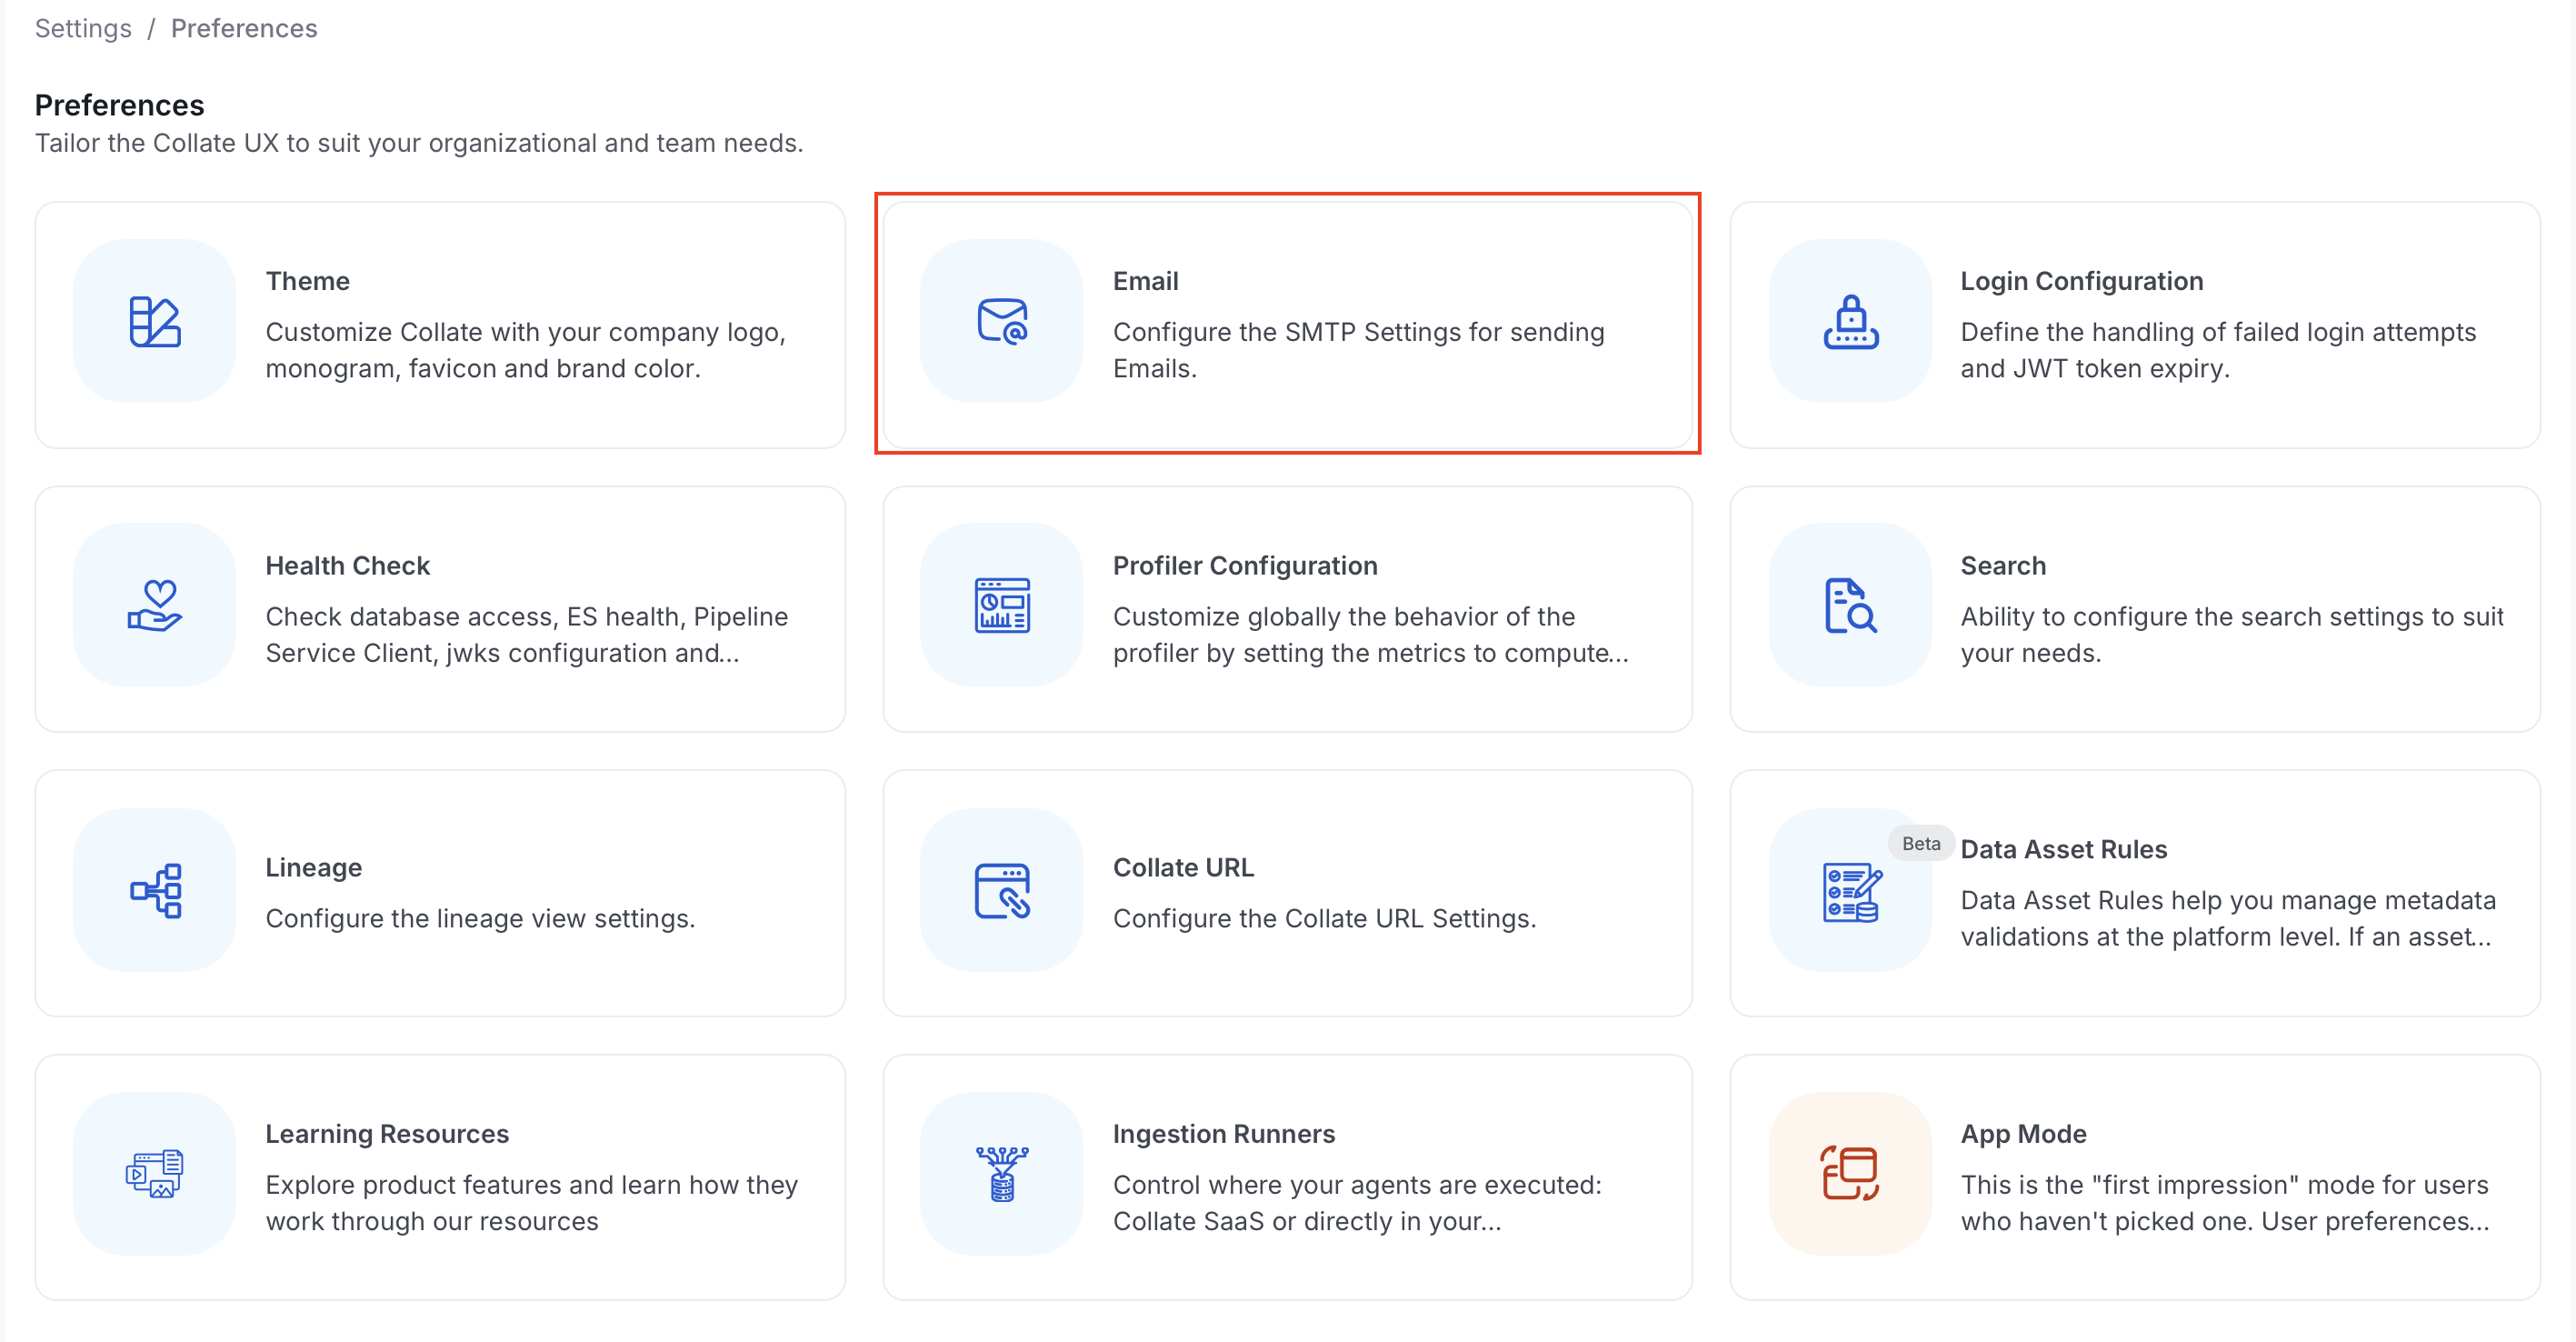This screenshot has height=1342, width=2576.
Task: Click the Collate URL link-window icon
Action: [1002, 890]
